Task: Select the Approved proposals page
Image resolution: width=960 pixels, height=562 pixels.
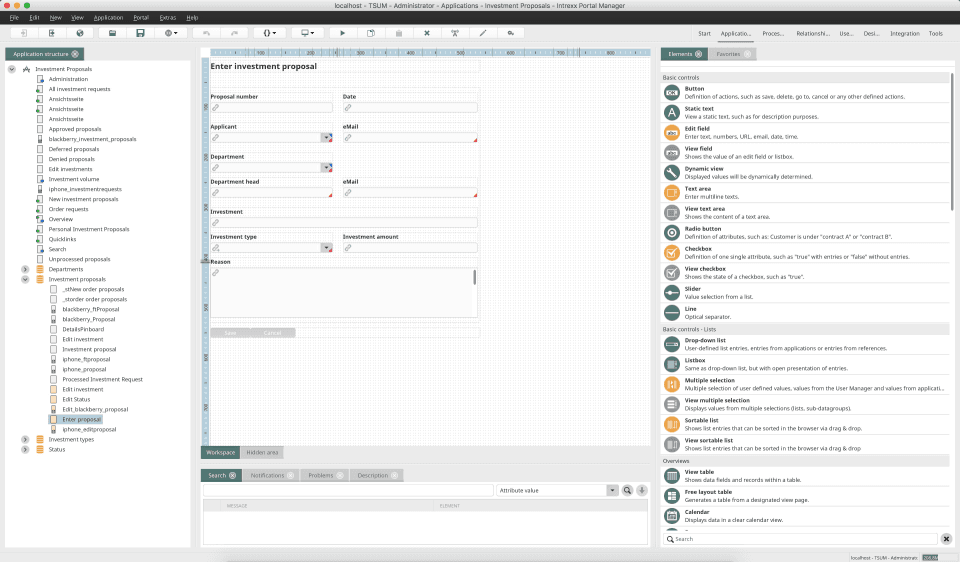Action: (75, 129)
